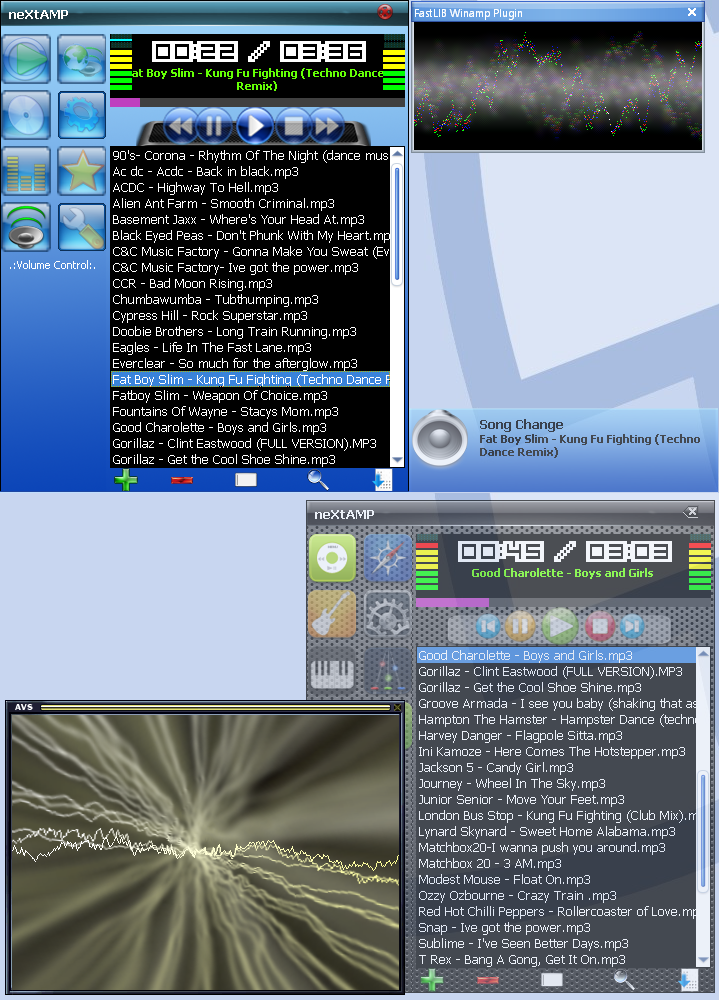This screenshot has height=1000, width=719.
Task: Click magnifier search icon under blue playlist
Action: click(318, 480)
